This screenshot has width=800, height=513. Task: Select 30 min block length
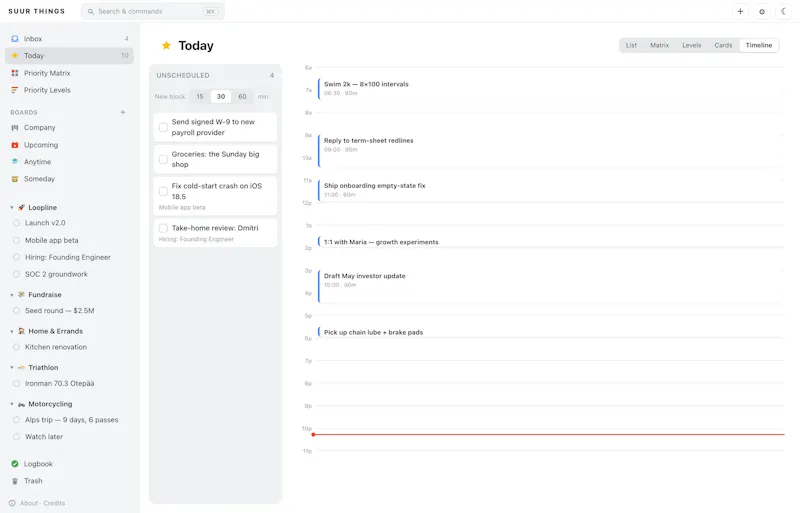tap(221, 96)
